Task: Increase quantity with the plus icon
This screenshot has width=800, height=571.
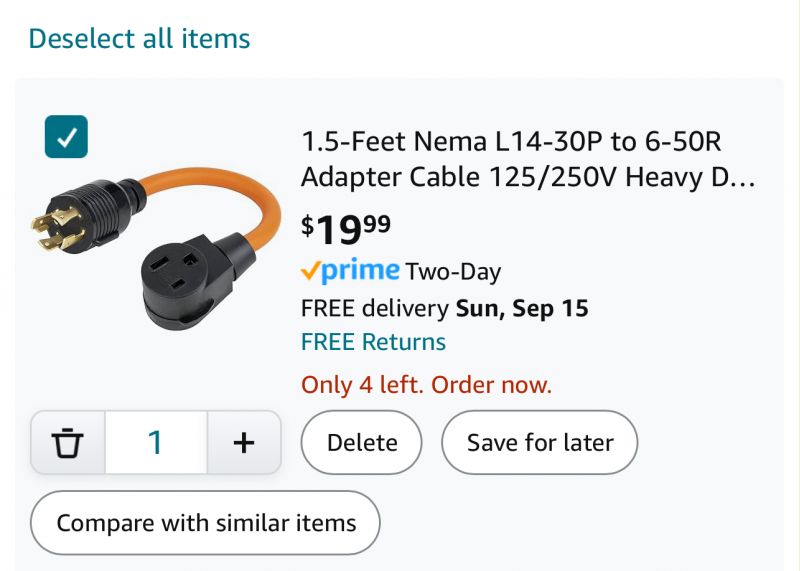Action: pyautogui.click(x=244, y=442)
